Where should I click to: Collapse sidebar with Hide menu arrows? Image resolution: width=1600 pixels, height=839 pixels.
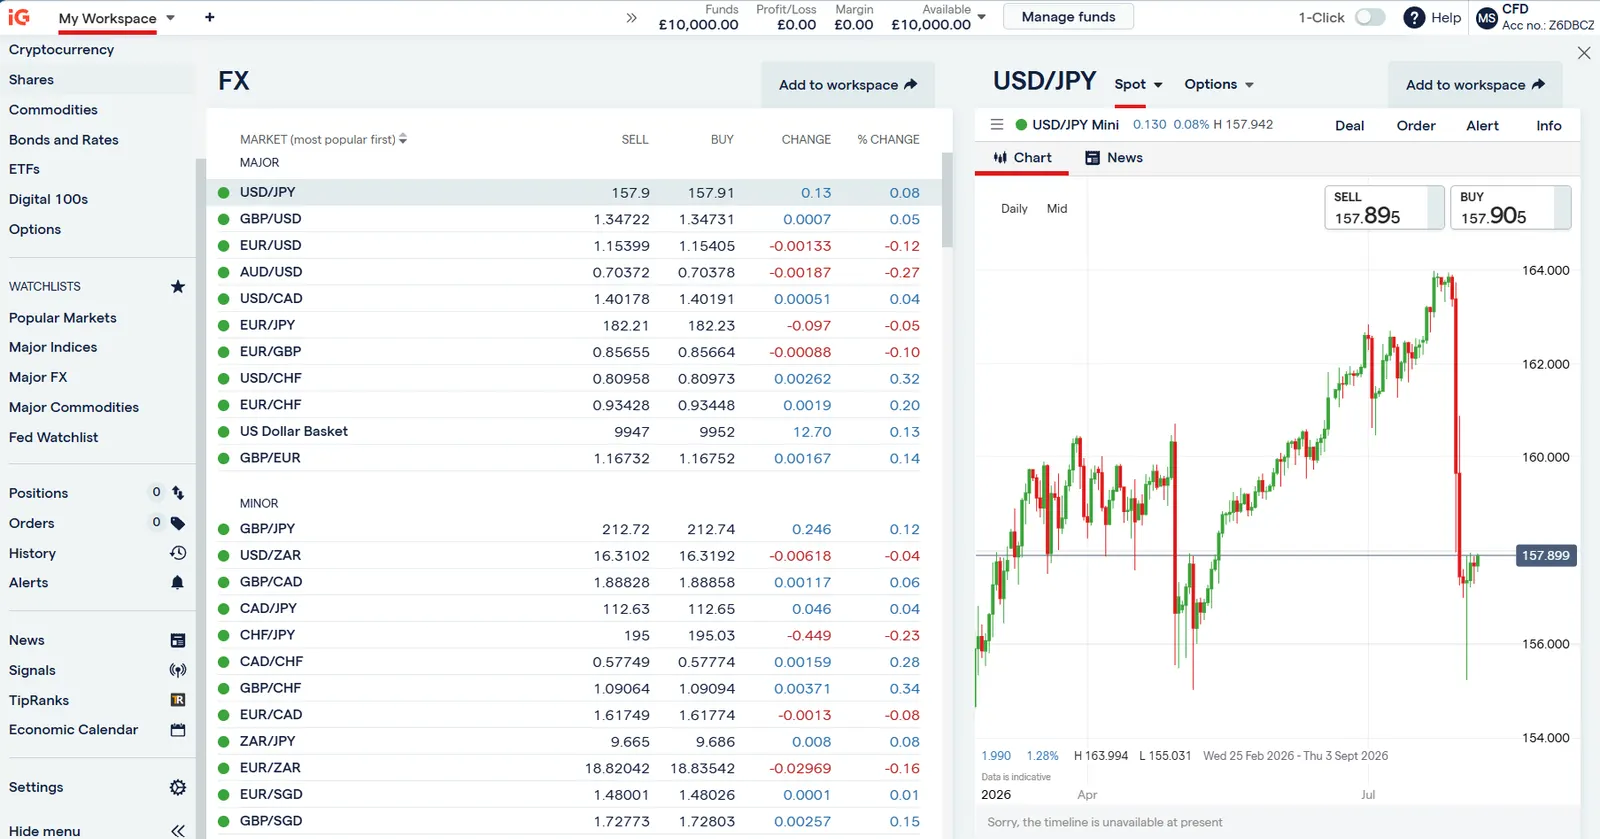(x=178, y=831)
